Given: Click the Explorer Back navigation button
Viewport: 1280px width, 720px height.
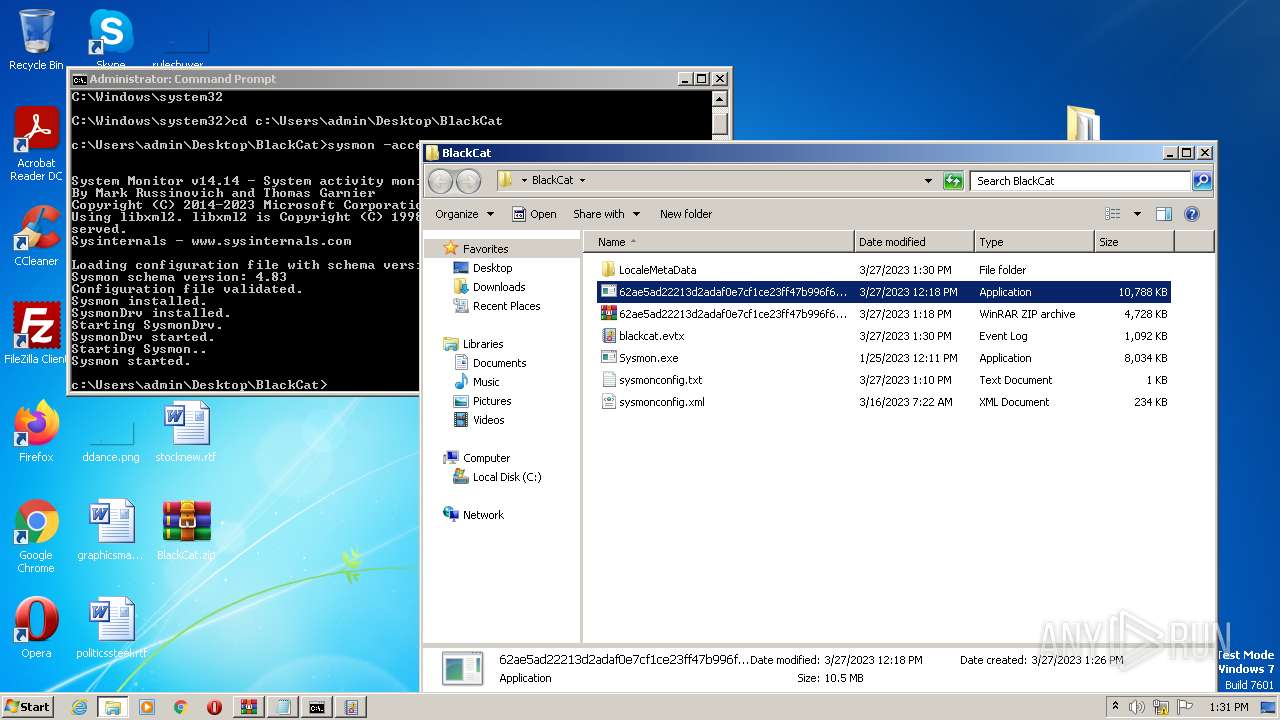Looking at the screenshot, I should tap(441, 181).
